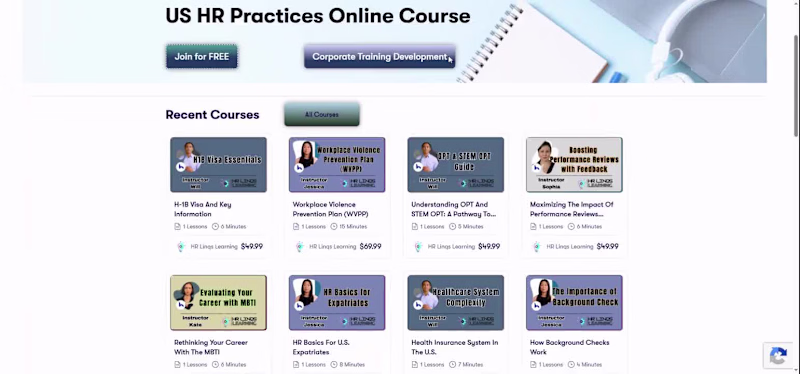
Task: Click lessons icon under Workplace Violence course
Action: (x=296, y=227)
